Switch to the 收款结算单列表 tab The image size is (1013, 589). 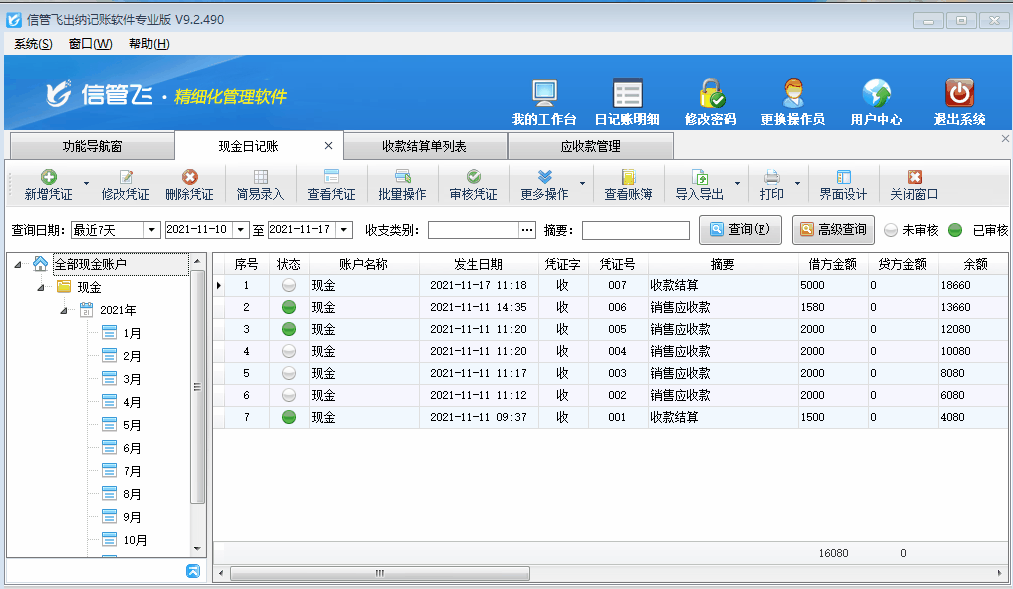click(x=424, y=146)
